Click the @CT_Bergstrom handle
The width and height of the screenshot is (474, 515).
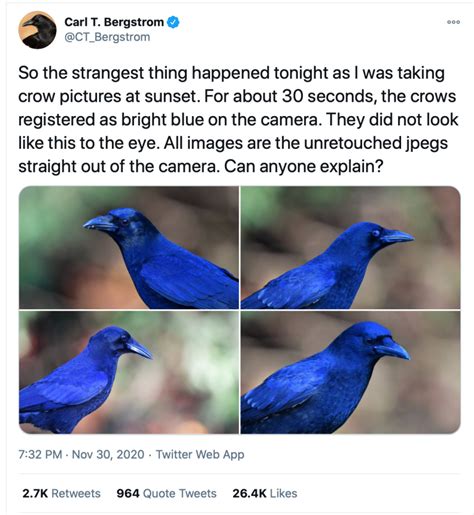[x=107, y=37]
